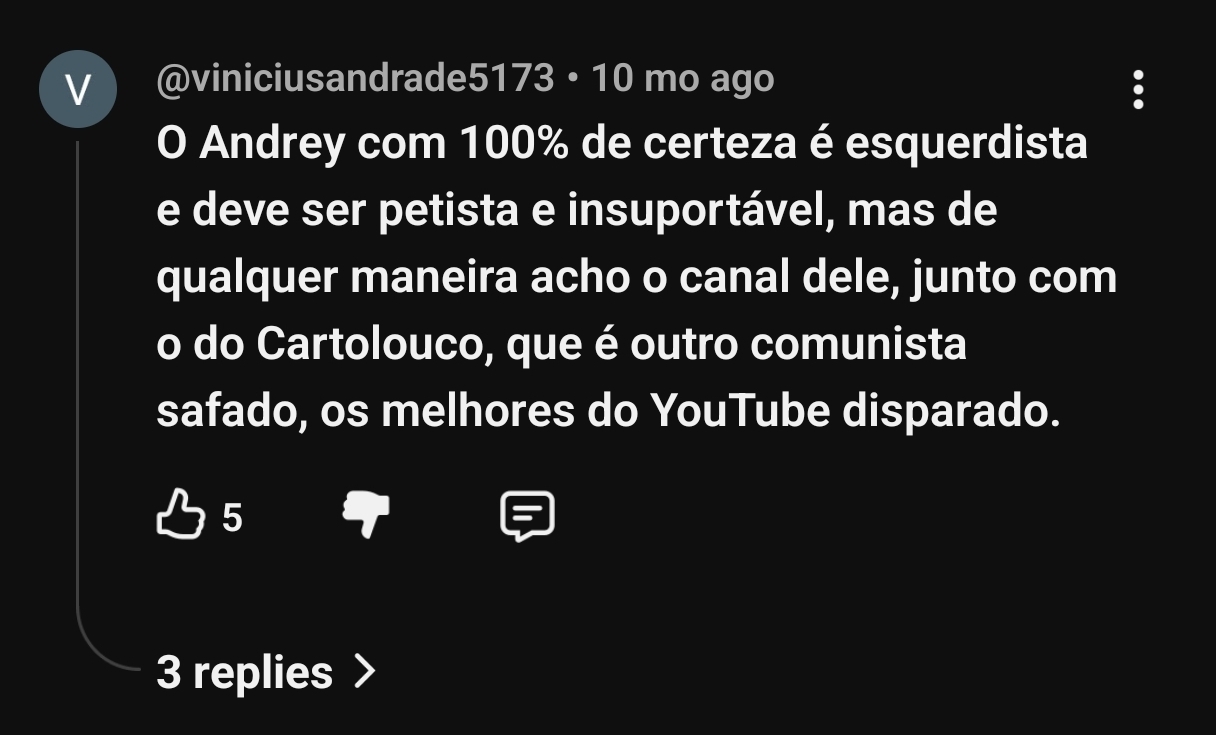Open the three-dot options menu

point(1137,90)
